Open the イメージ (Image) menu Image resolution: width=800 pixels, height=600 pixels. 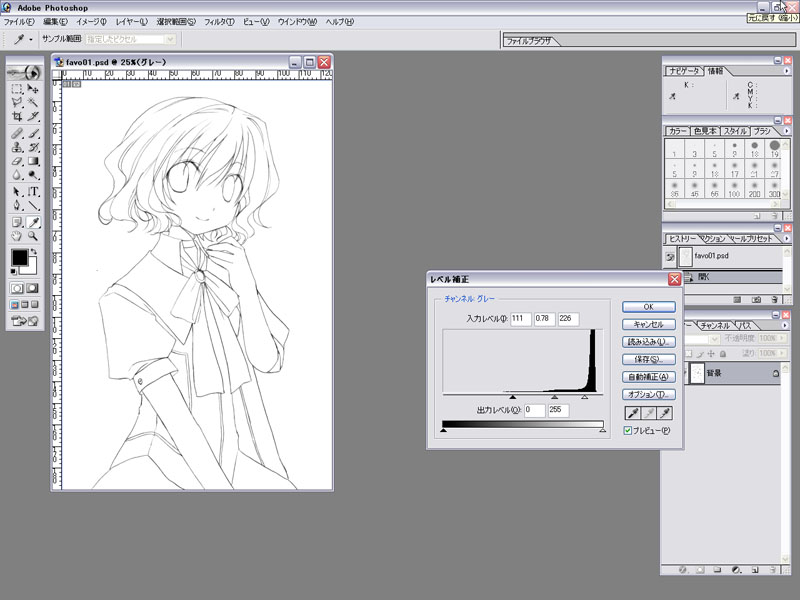tap(91, 22)
